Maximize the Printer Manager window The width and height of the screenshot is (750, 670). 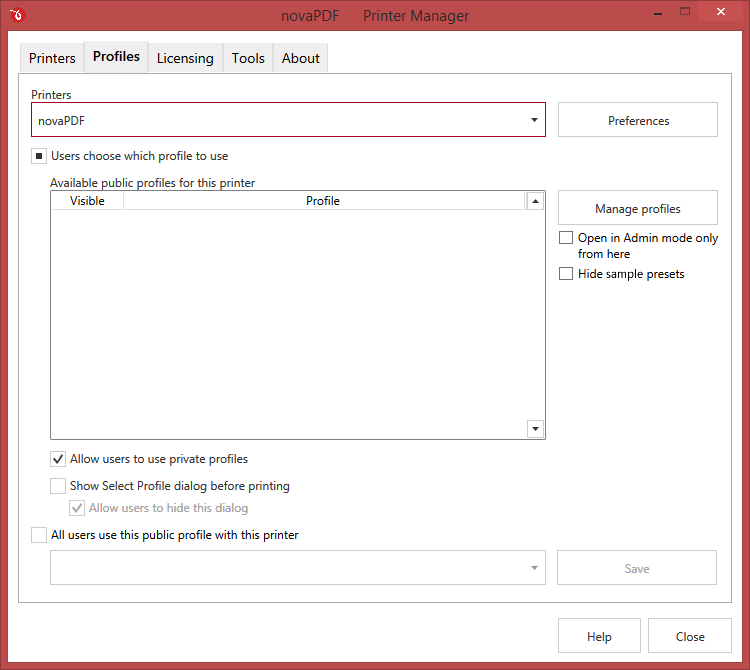(x=685, y=11)
